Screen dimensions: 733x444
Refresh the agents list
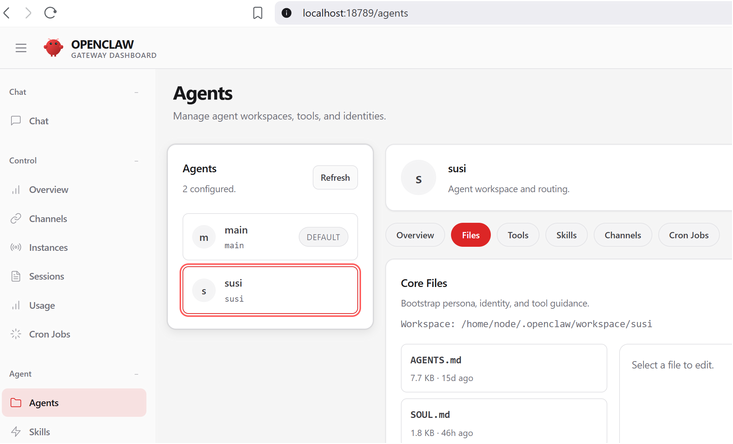point(335,178)
